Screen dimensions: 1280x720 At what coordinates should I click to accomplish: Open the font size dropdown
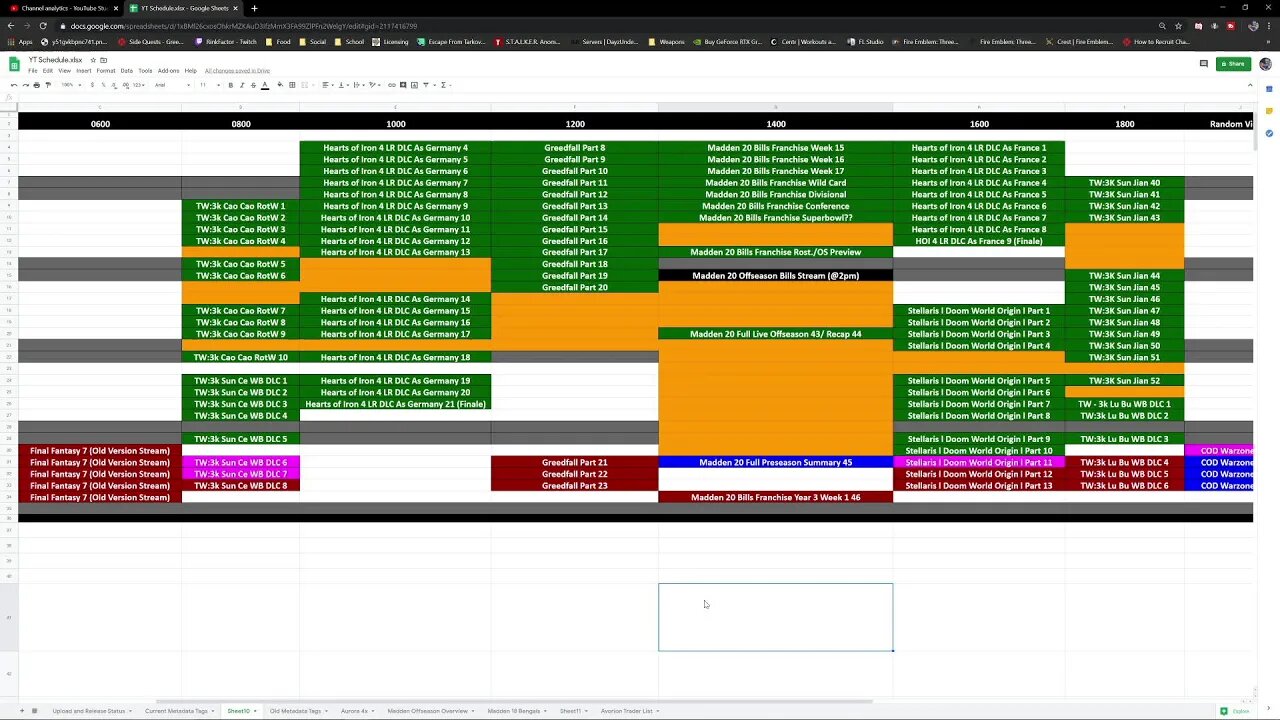click(210, 85)
